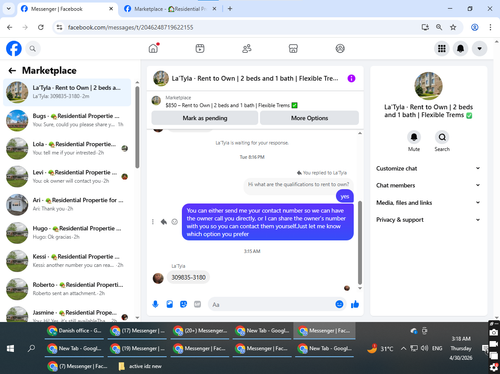The height and width of the screenshot is (374, 500).
Task: Open La'Tyla Rent to Own conversation
Action: tap(67, 92)
